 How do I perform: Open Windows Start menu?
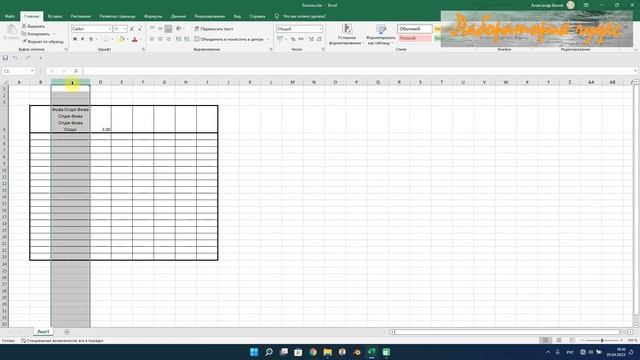pyautogui.click(x=254, y=352)
